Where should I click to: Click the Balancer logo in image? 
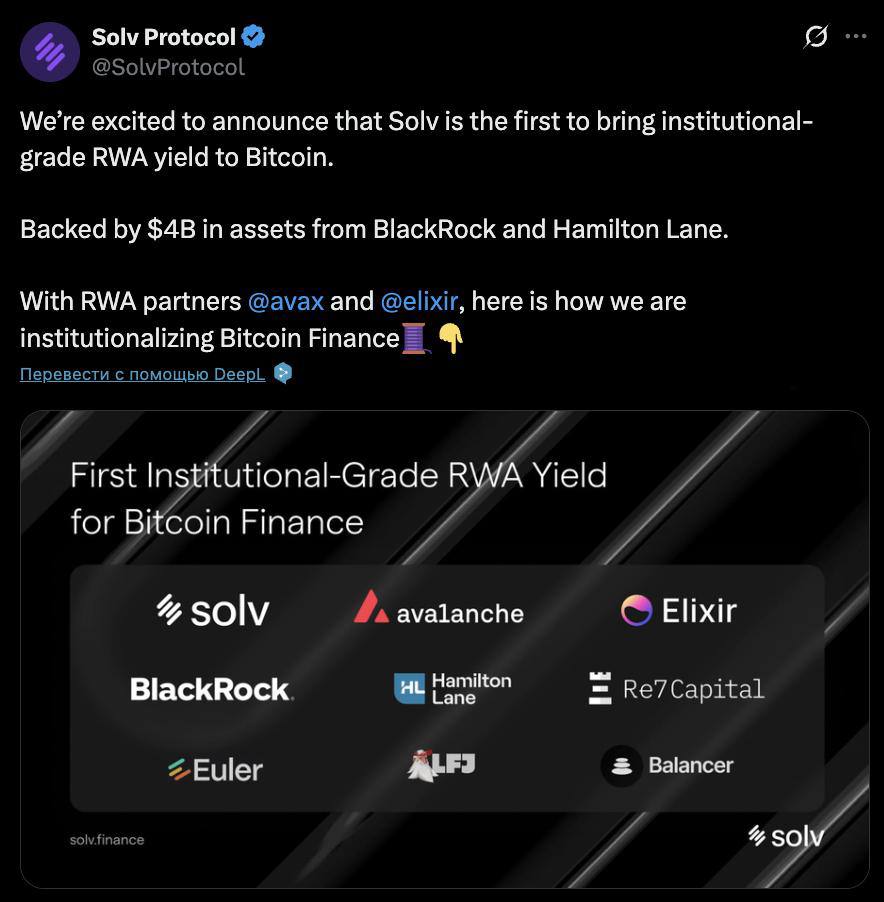pyautogui.click(x=667, y=766)
